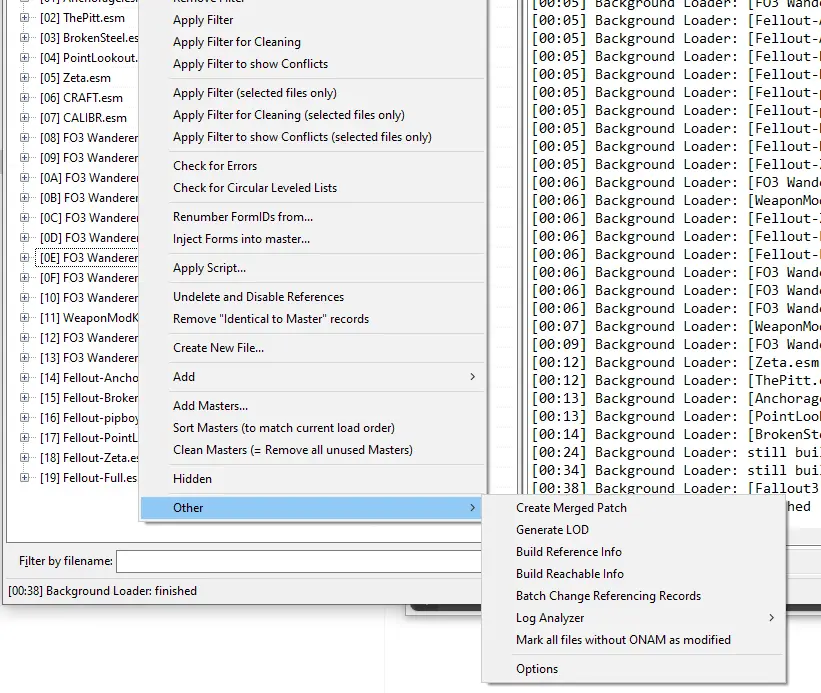This screenshot has height=693, width=821.
Task: Select the [10] FO3 Wanderer tree row
Action: click(x=89, y=298)
